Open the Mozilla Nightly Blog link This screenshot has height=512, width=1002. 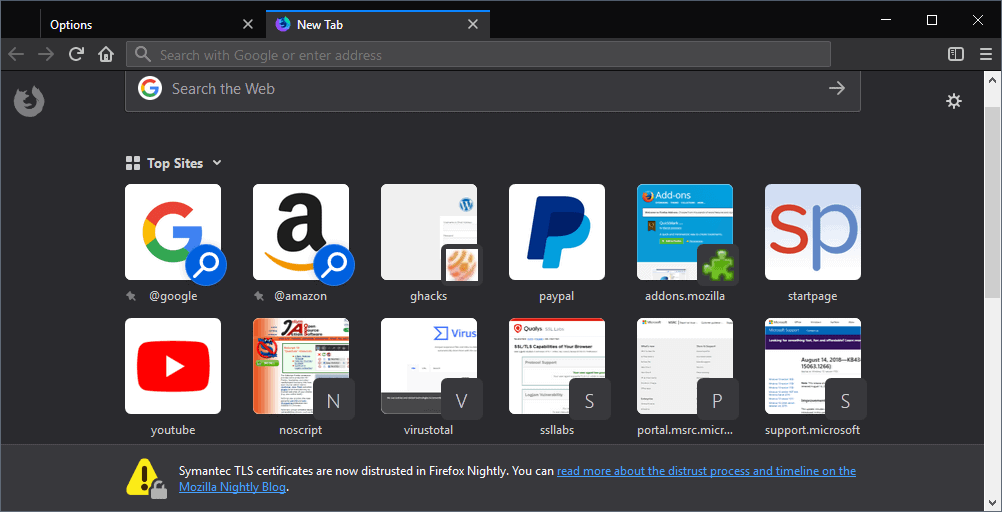point(232,487)
